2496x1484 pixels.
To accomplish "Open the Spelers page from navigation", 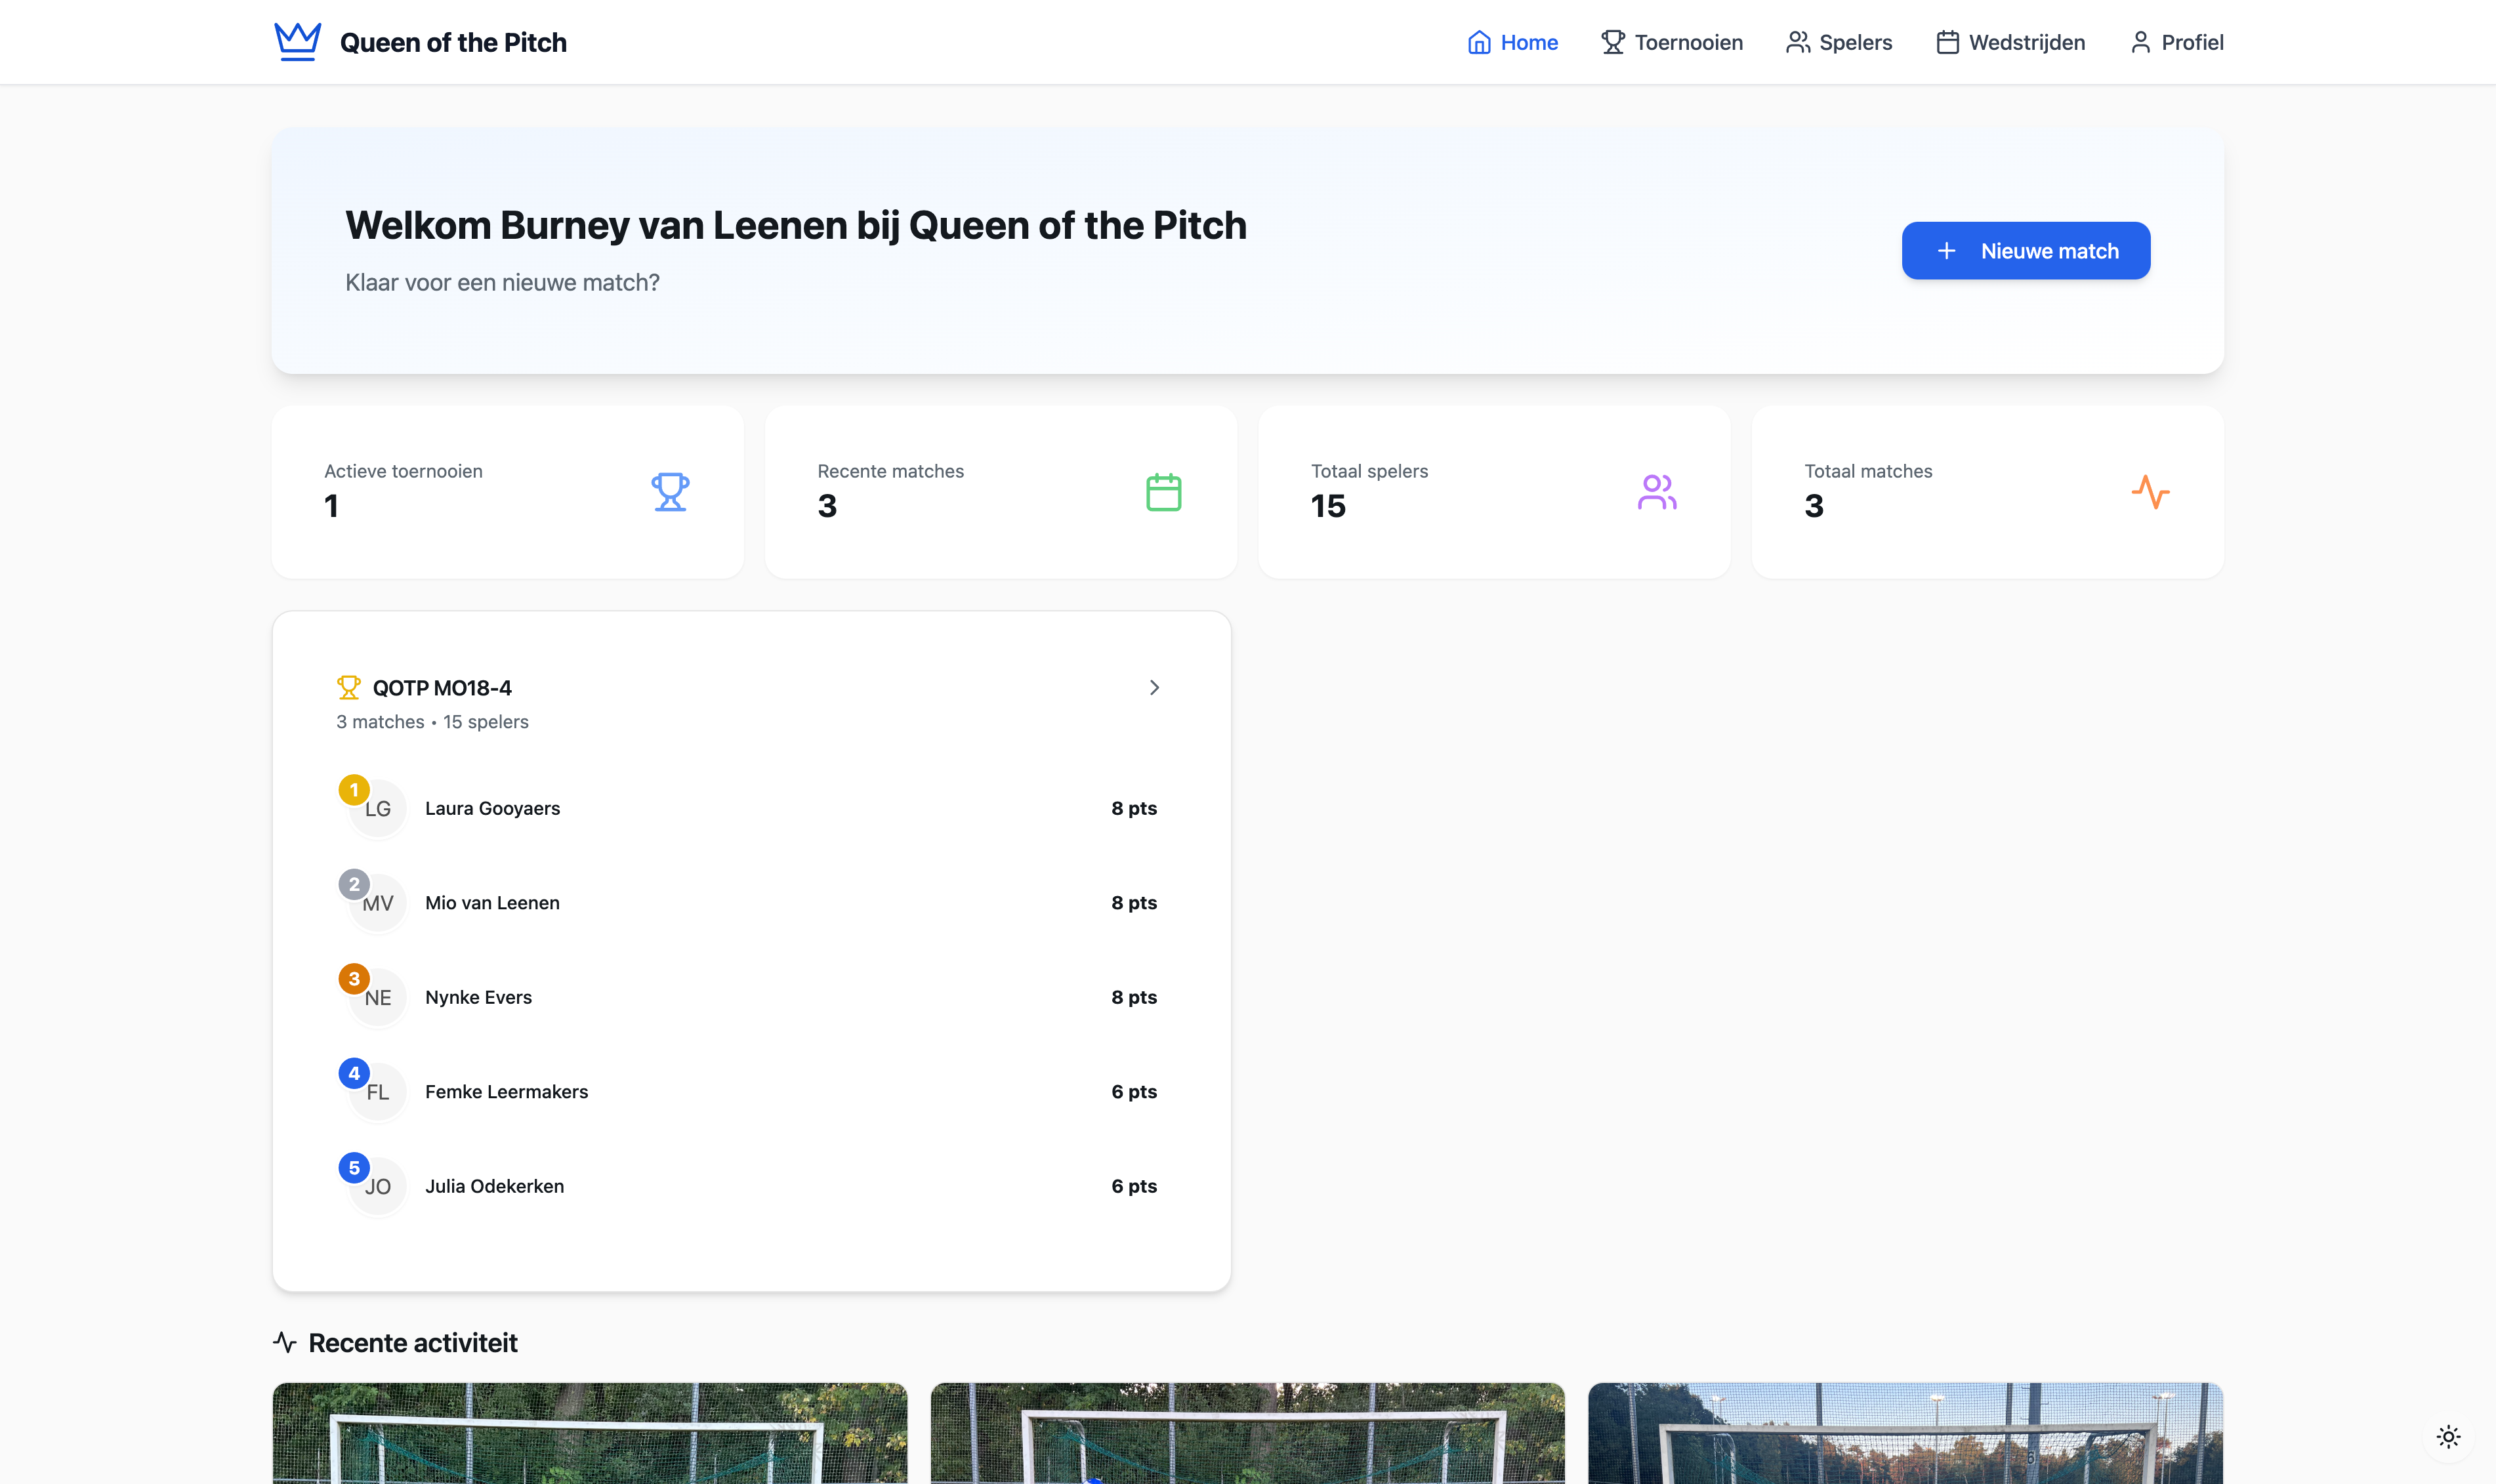I will pos(1839,42).
